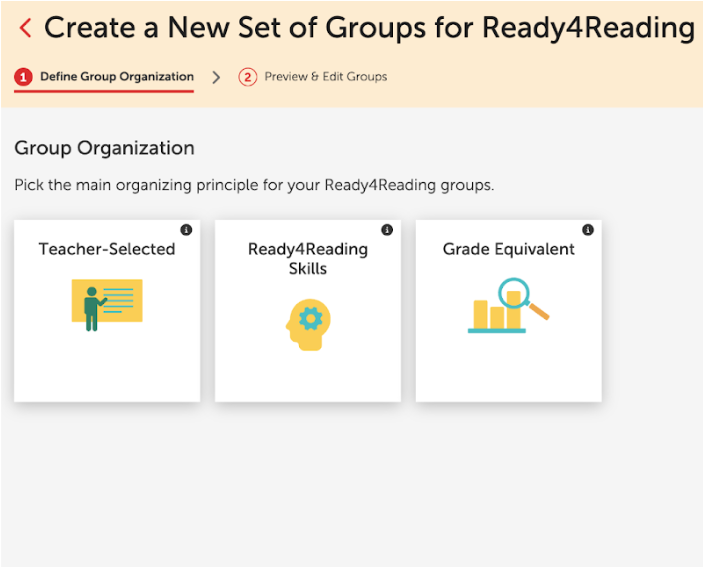Open info for Ready4Reading Skills card
This screenshot has height=567, width=703.
pyautogui.click(x=387, y=230)
